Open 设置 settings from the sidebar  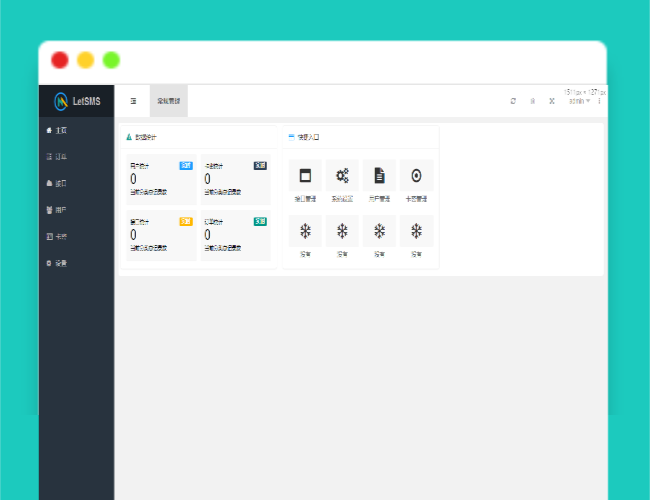(x=58, y=264)
